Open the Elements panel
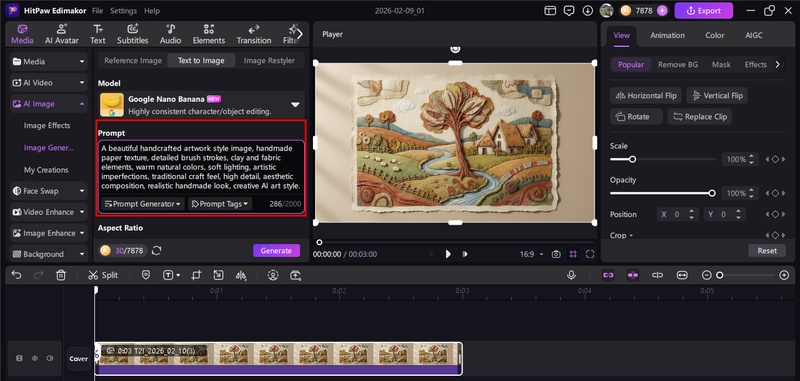 (x=209, y=34)
